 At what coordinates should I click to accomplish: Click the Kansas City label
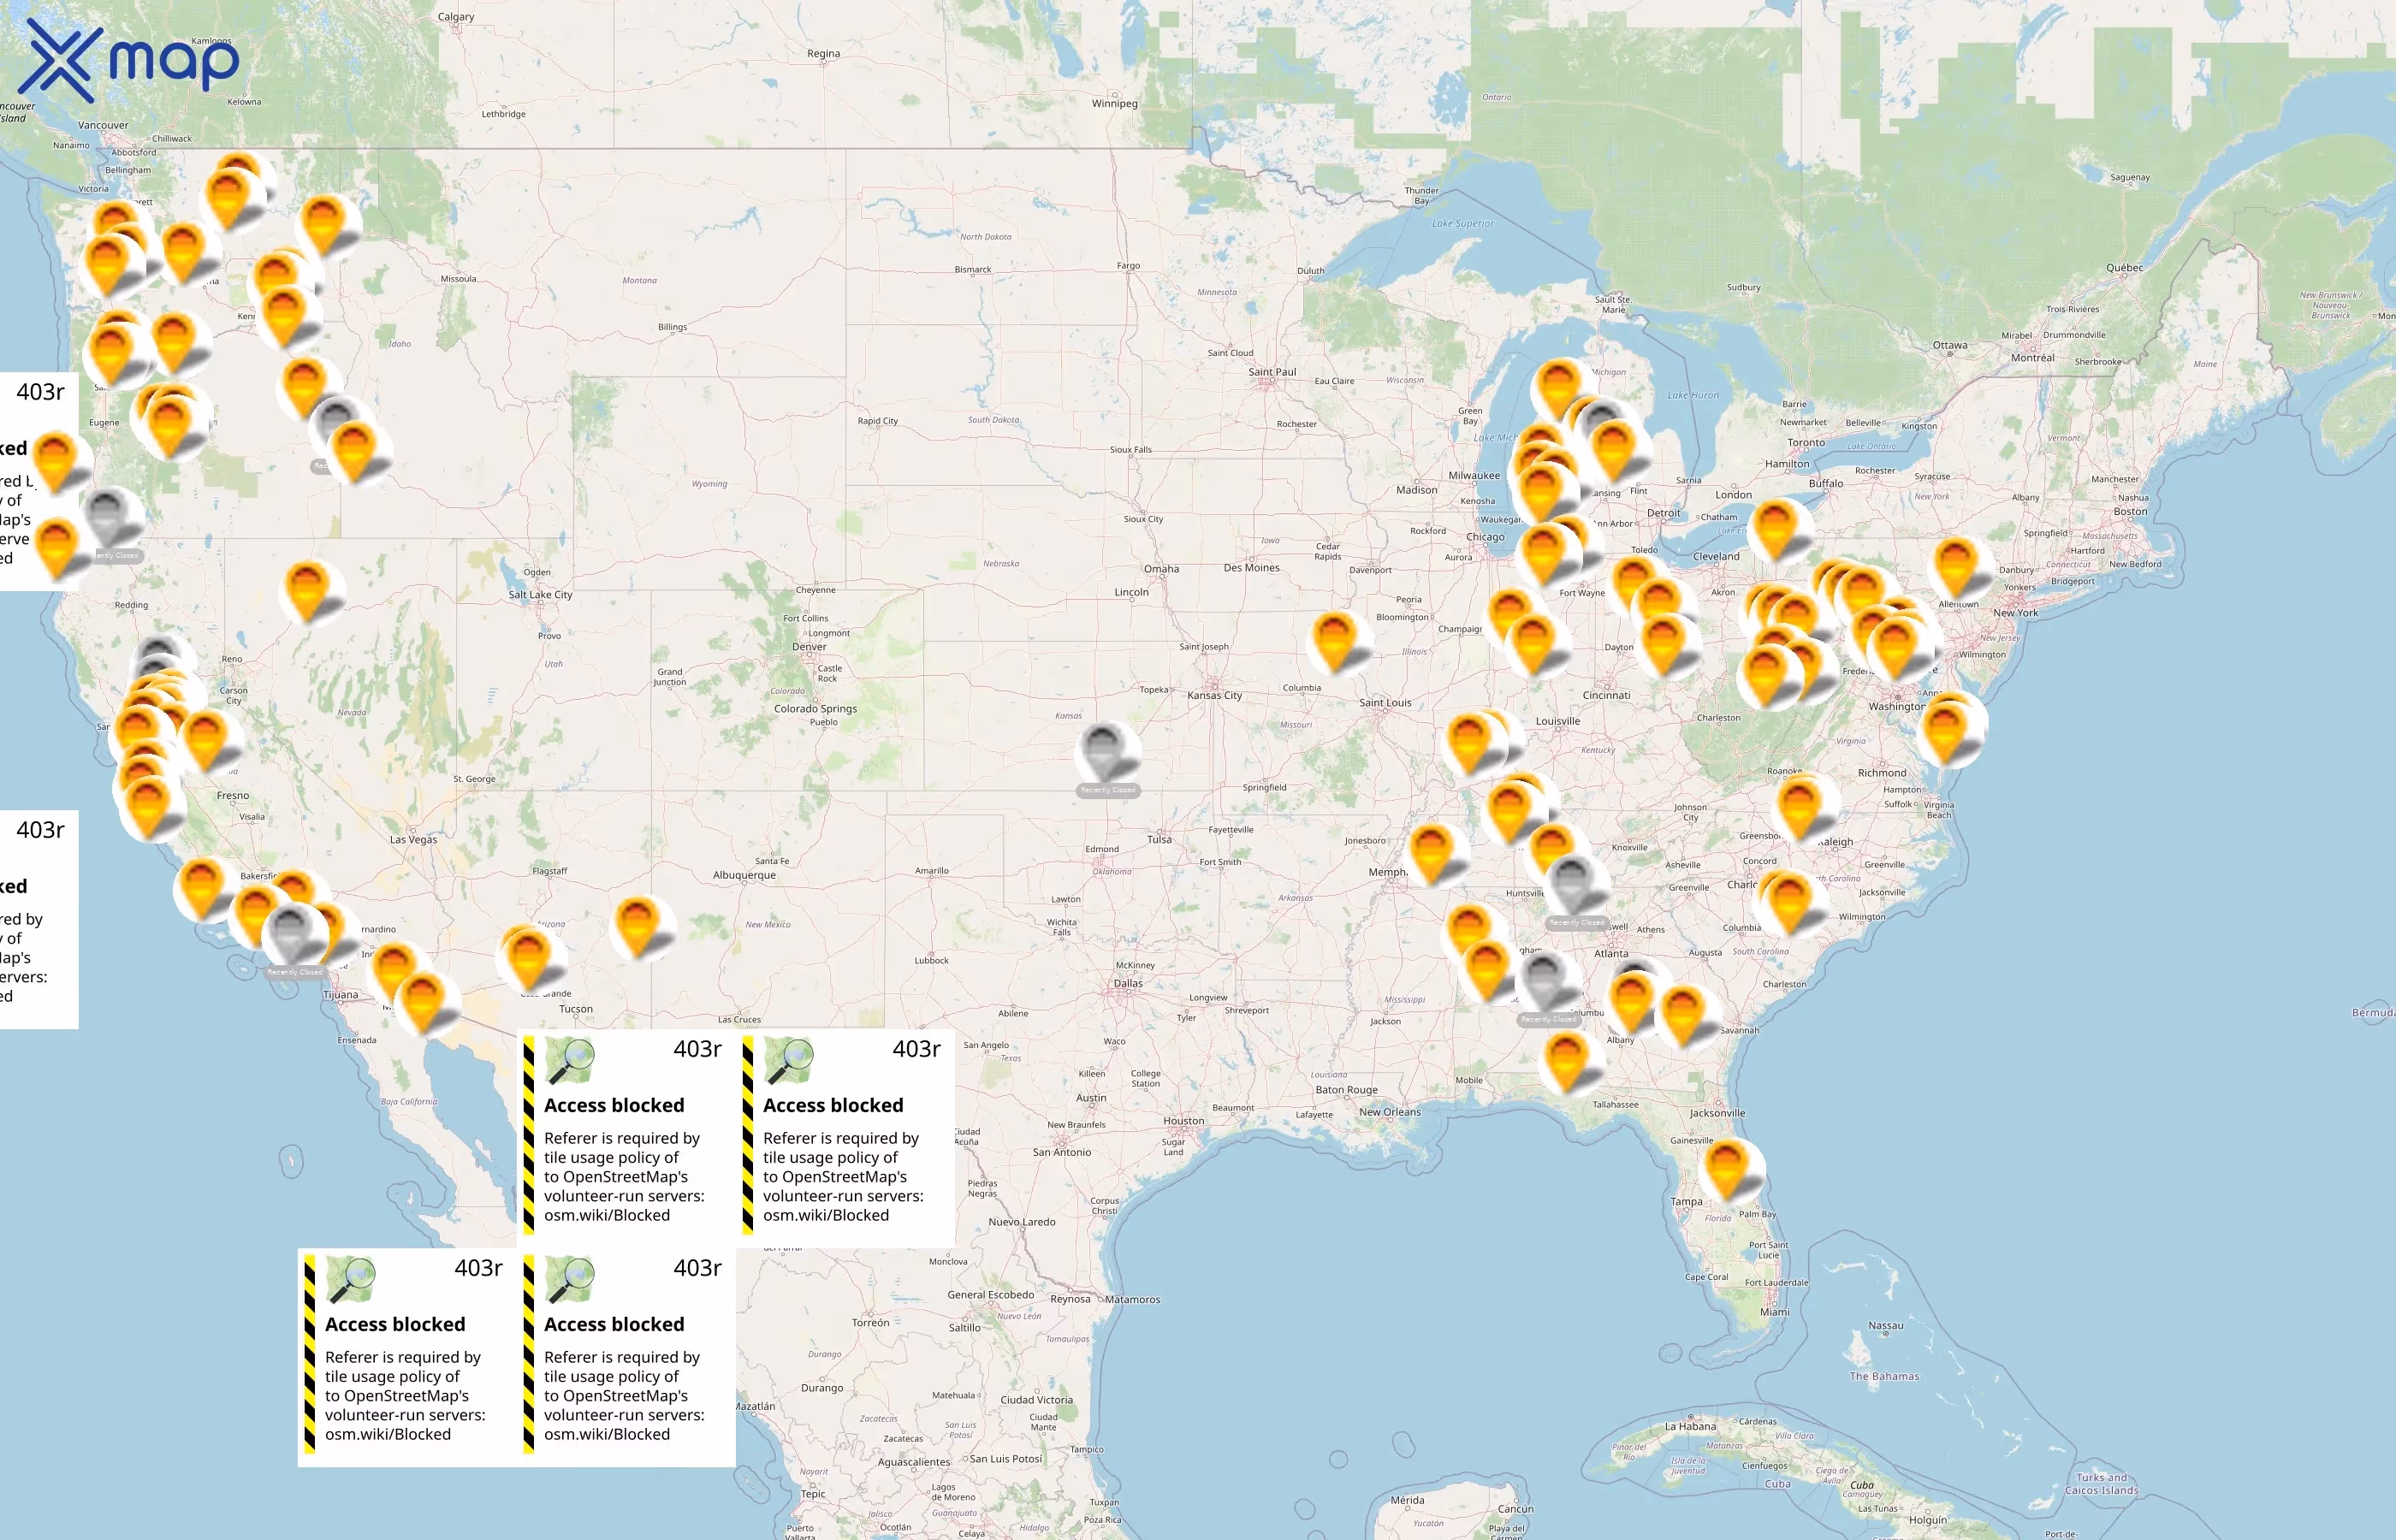coord(1214,696)
